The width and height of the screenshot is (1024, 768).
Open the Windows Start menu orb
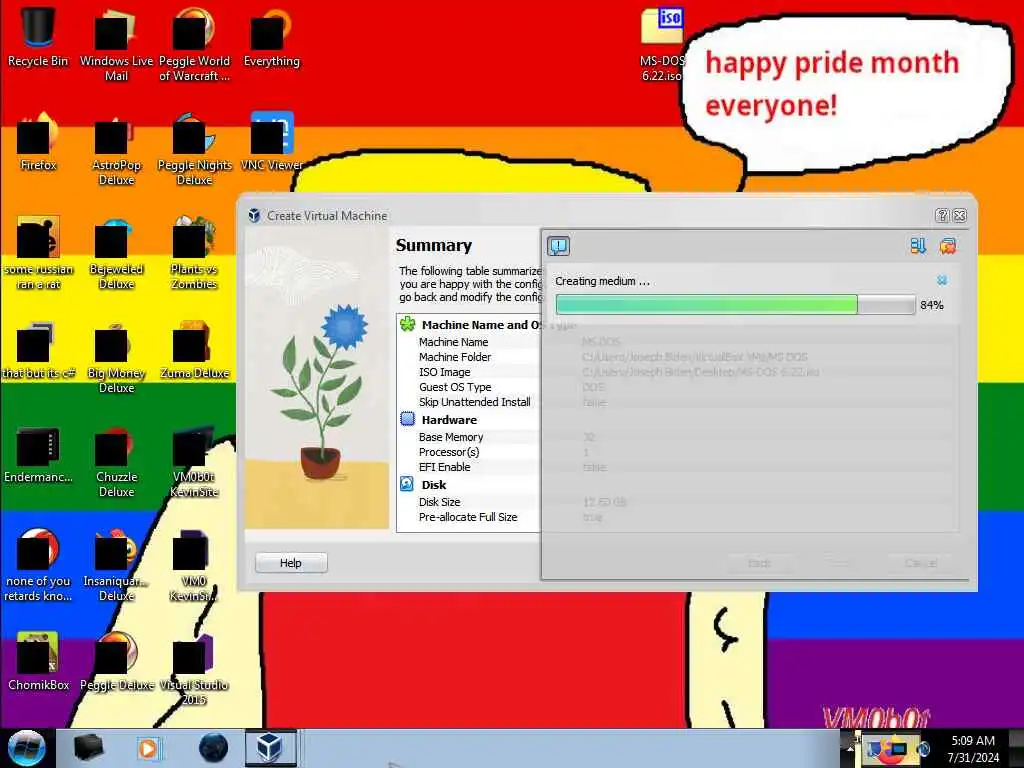[26, 748]
